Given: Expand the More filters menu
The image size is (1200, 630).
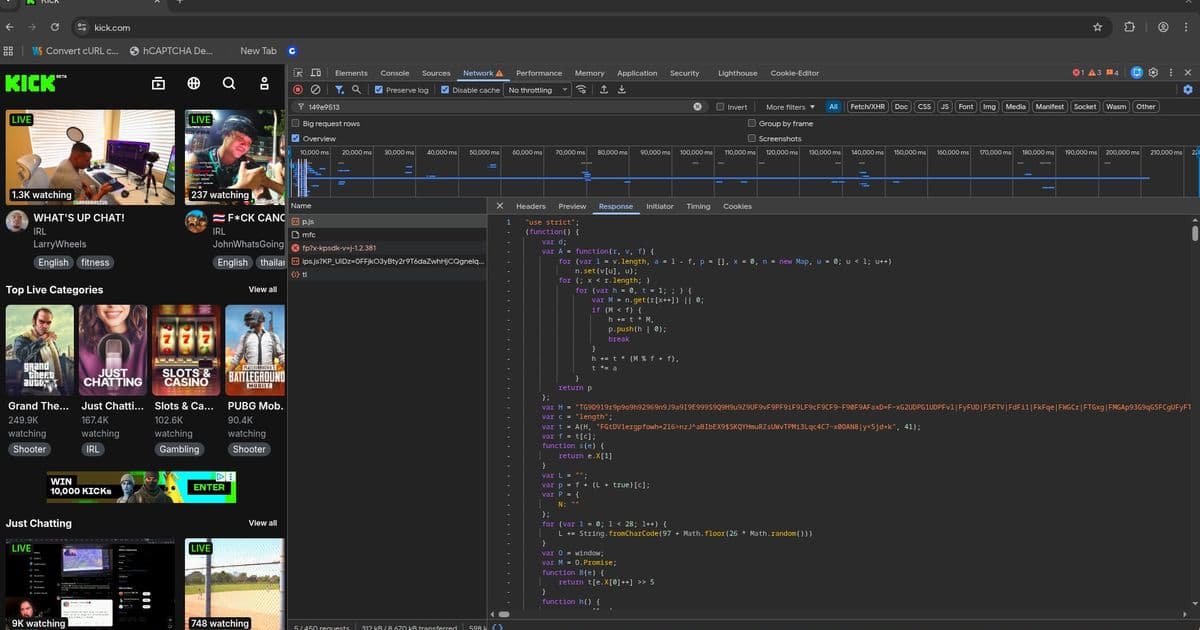Looking at the screenshot, I should pos(786,106).
